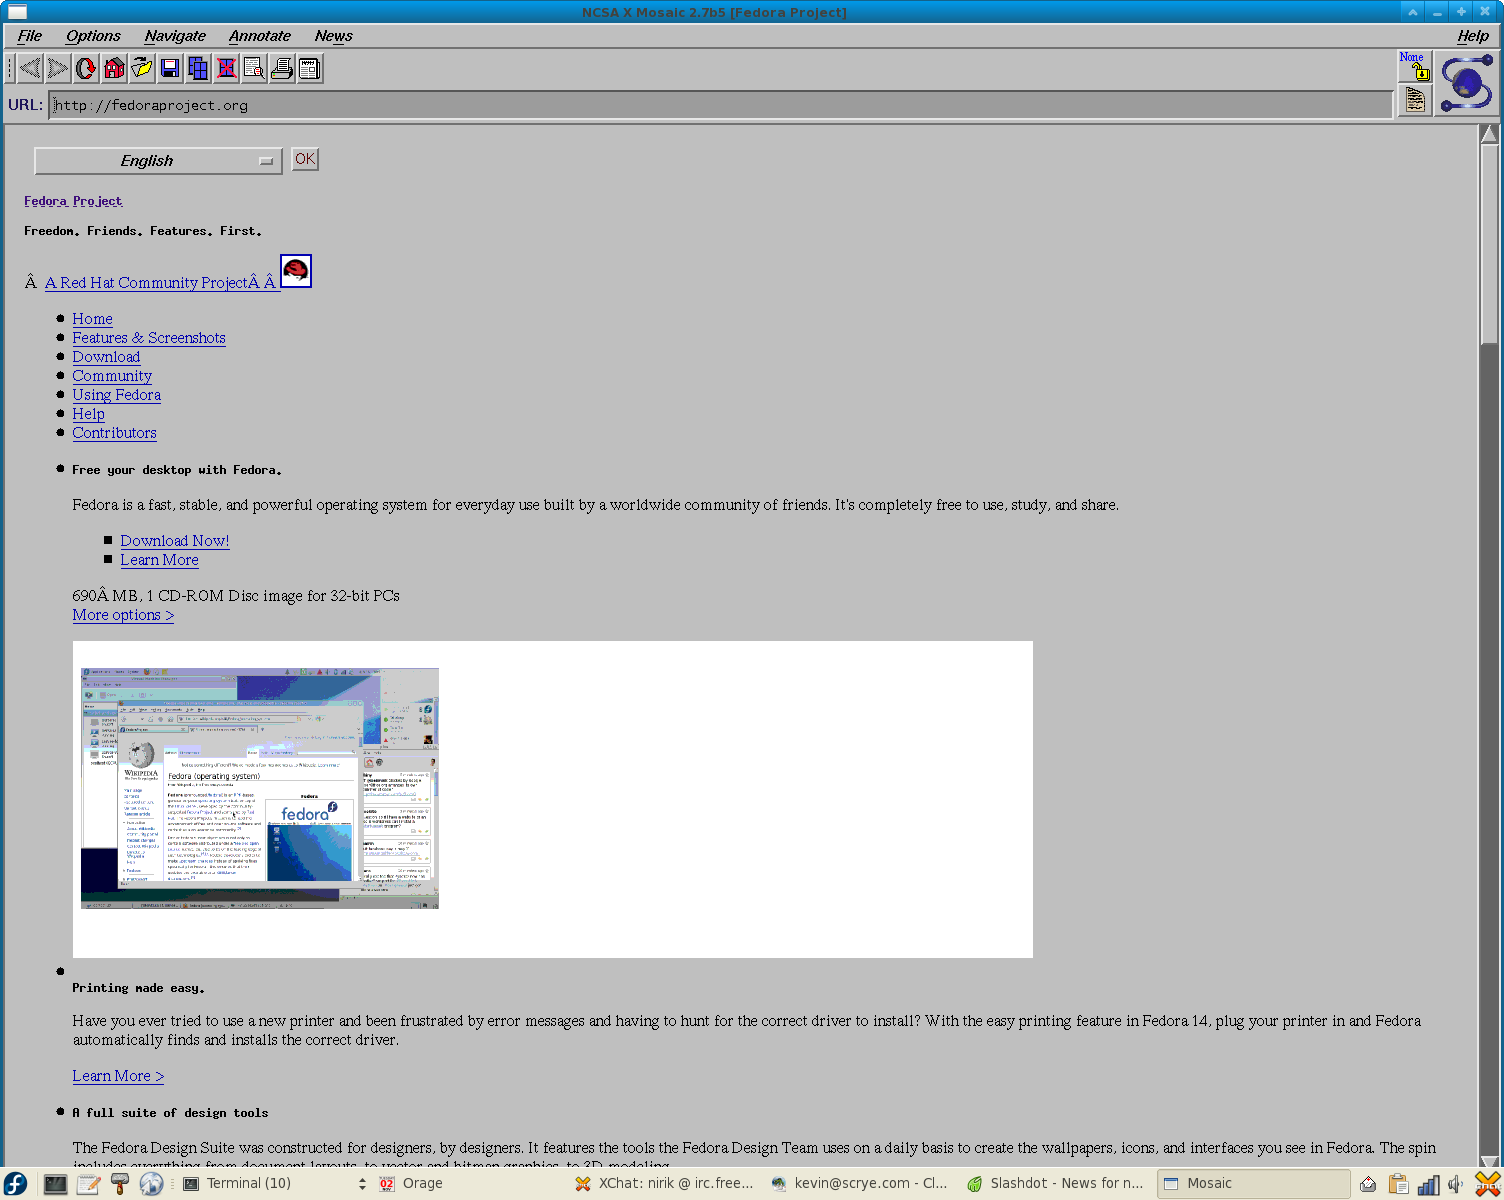The height and width of the screenshot is (1200, 1504).
Task: Open the Help menu
Action: tap(1473, 36)
